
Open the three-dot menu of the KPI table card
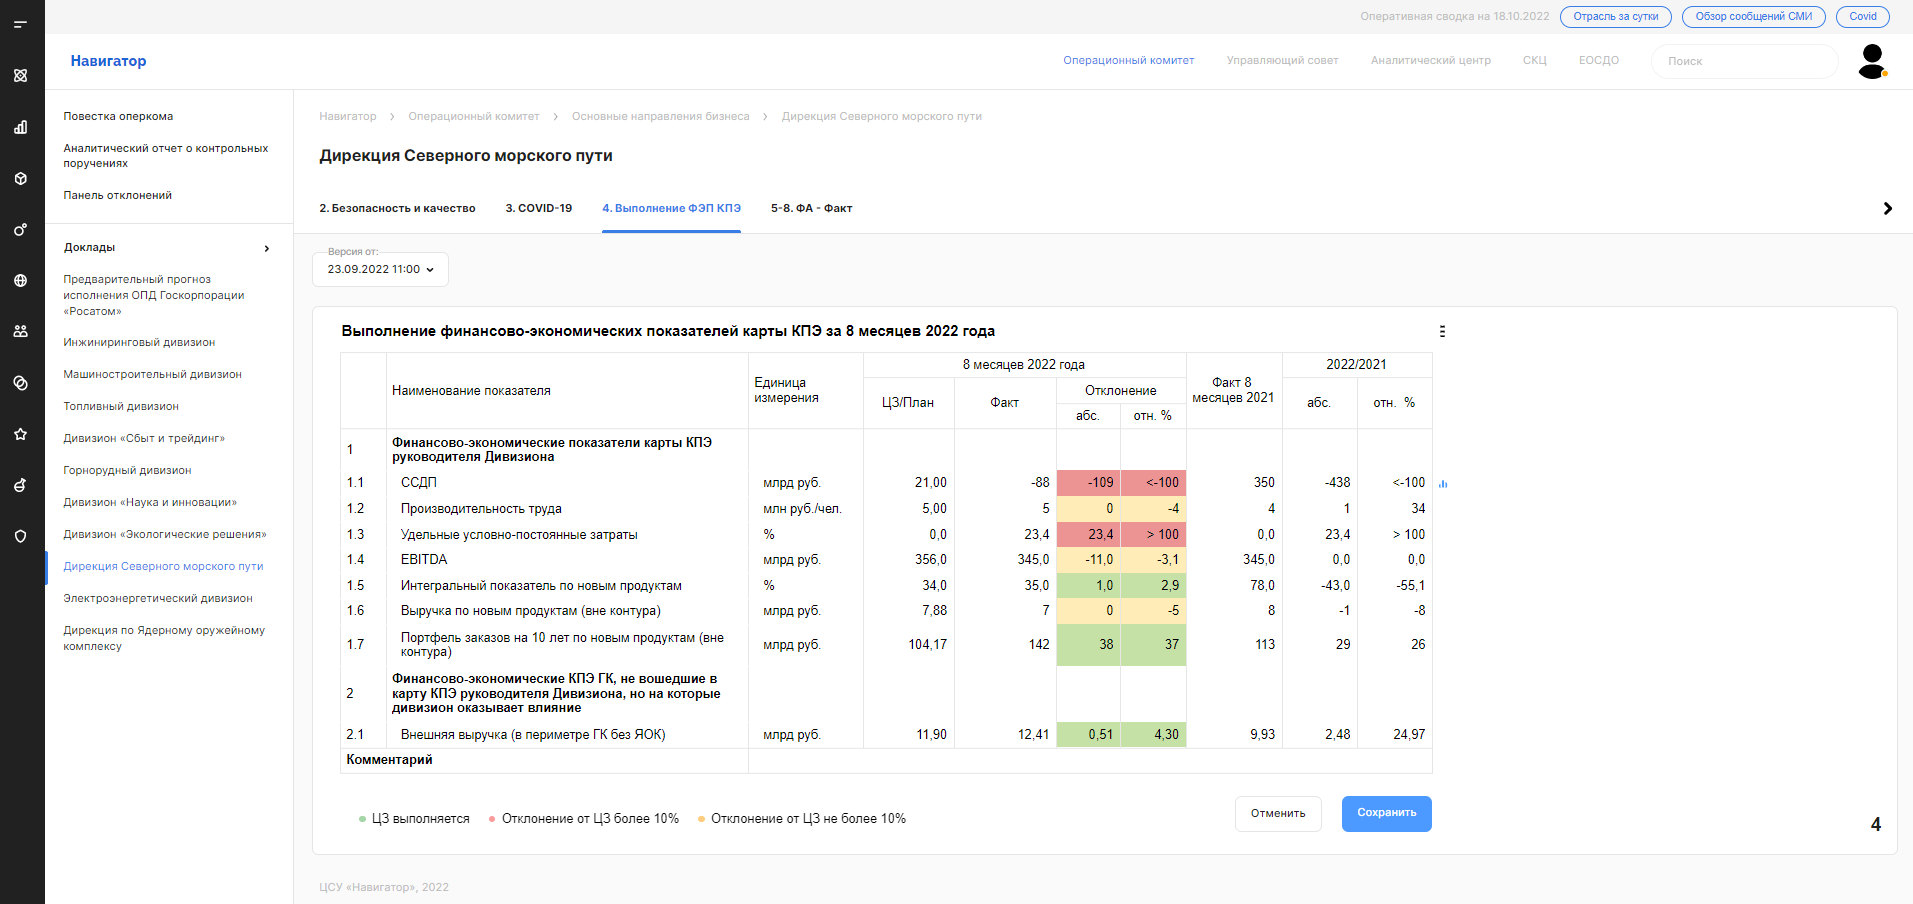(x=1441, y=331)
